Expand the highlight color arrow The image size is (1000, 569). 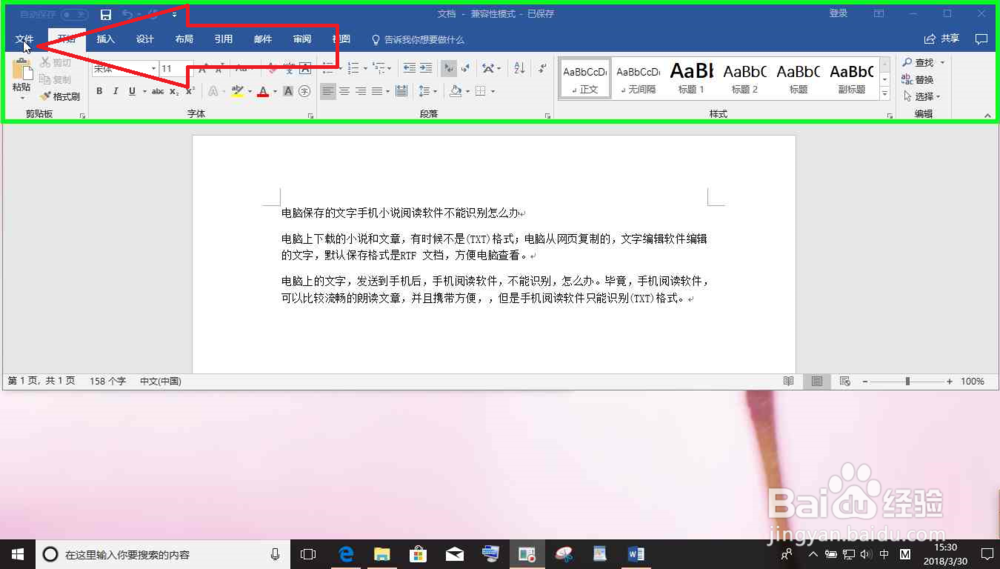(249, 91)
